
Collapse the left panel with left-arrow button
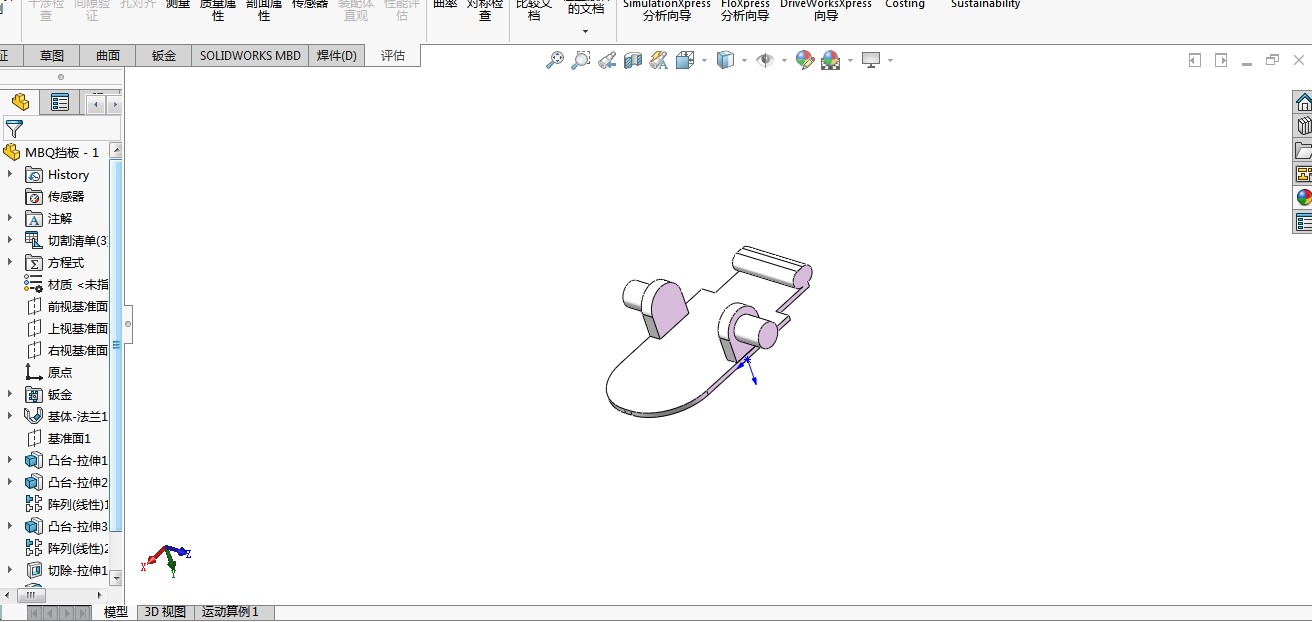[x=1194, y=61]
